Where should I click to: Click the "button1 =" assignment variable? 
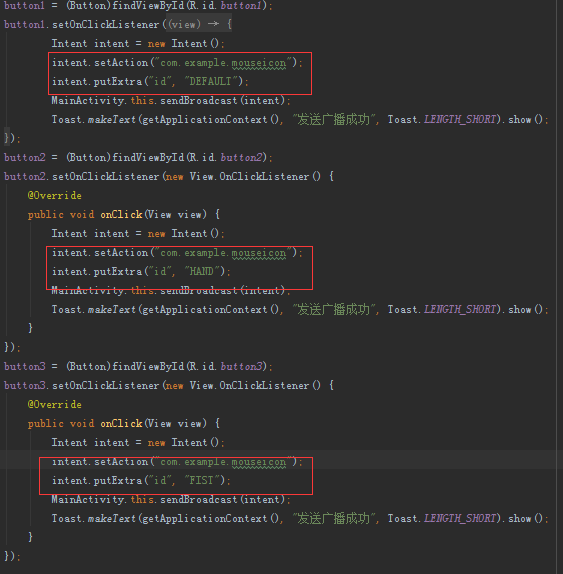click(x=24, y=5)
